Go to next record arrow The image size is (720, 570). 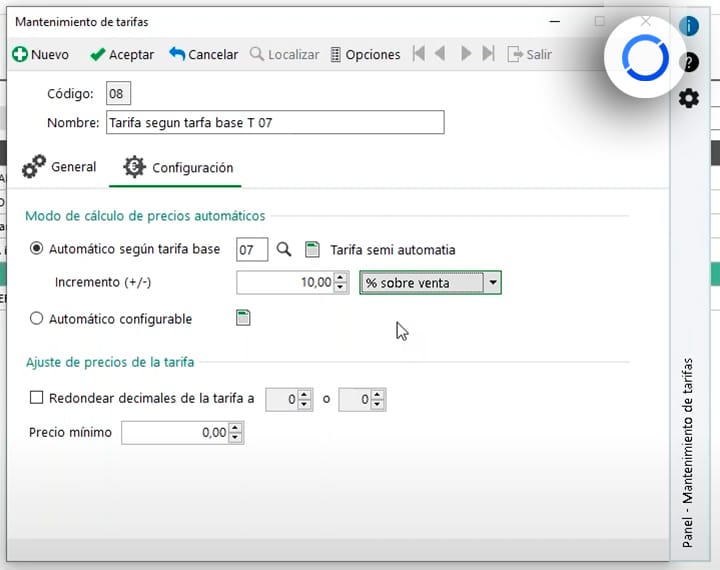(466, 54)
